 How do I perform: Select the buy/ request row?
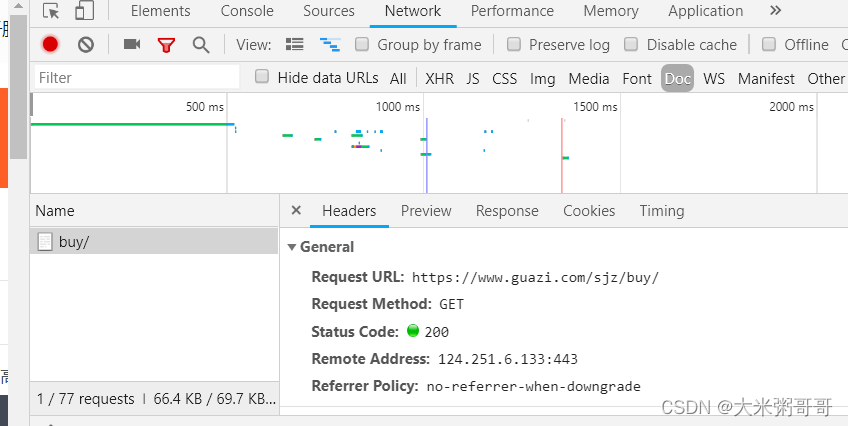(x=154, y=241)
